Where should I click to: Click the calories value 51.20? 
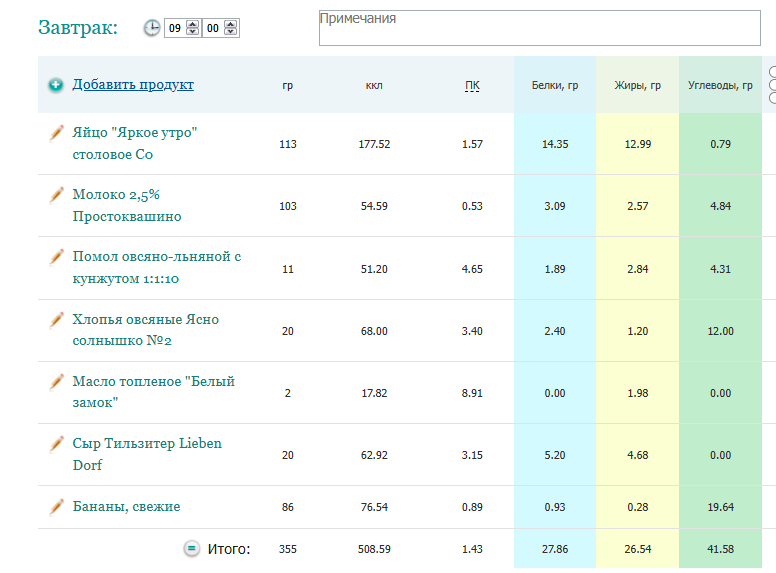[374, 269]
